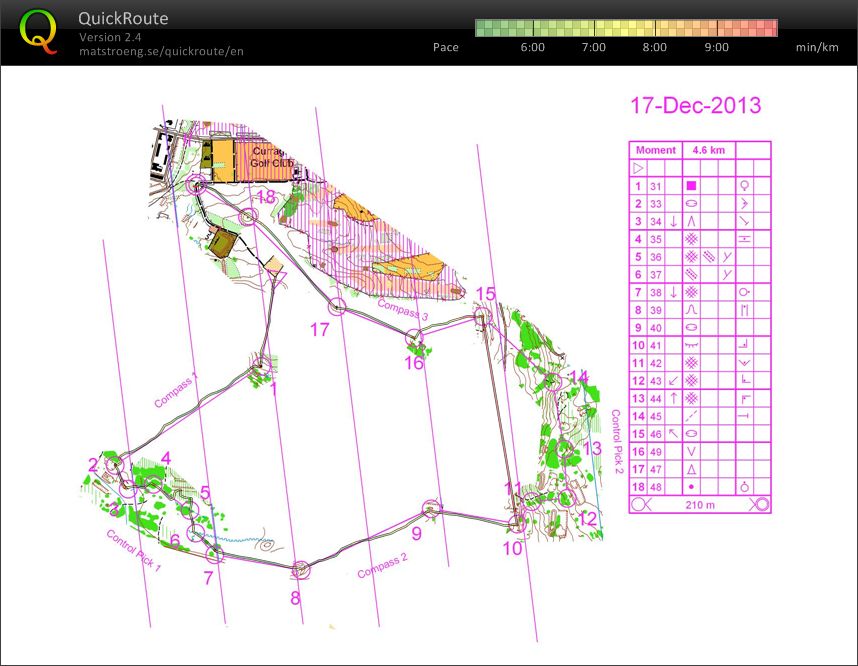Click the Compass 3 label on the map
This screenshot has width=858, height=666.
coord(403,309)
